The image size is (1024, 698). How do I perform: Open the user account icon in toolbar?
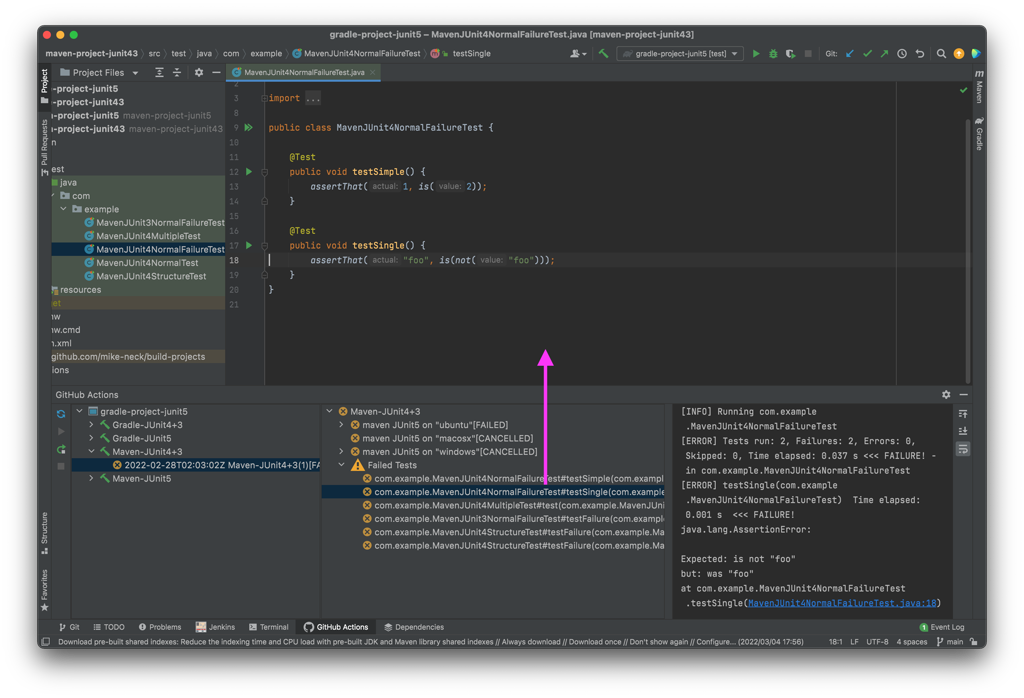[x=577, y=54]
